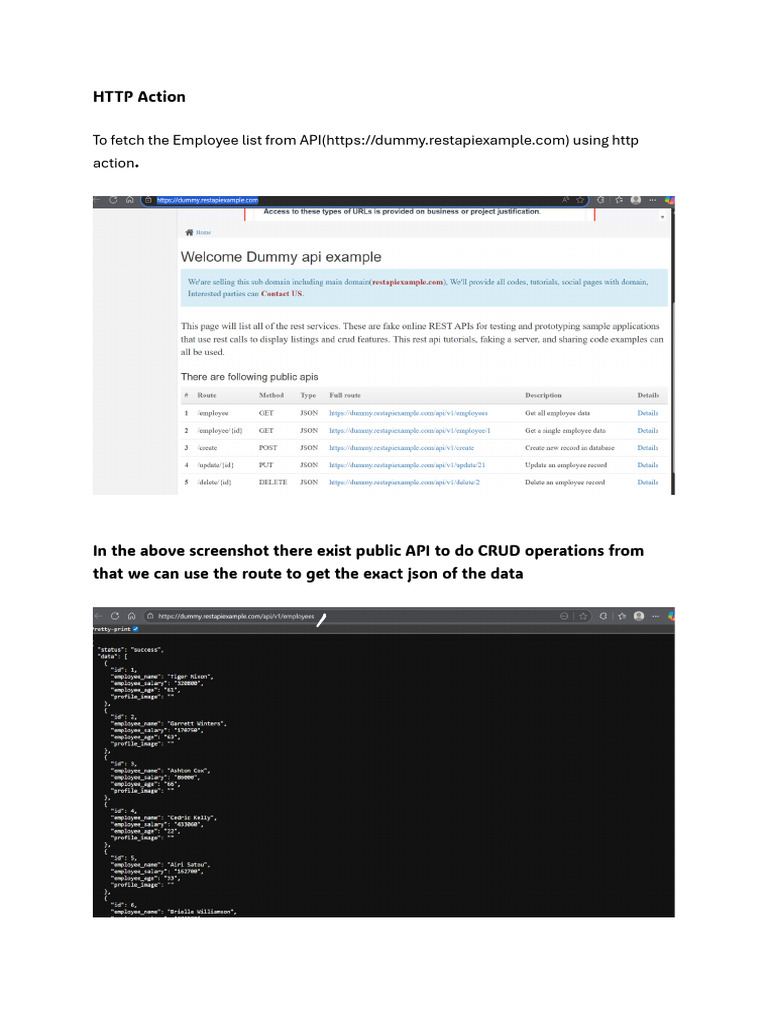
Task: Open the three-dot menu of the first browser
Action: (x=652, y=200)
